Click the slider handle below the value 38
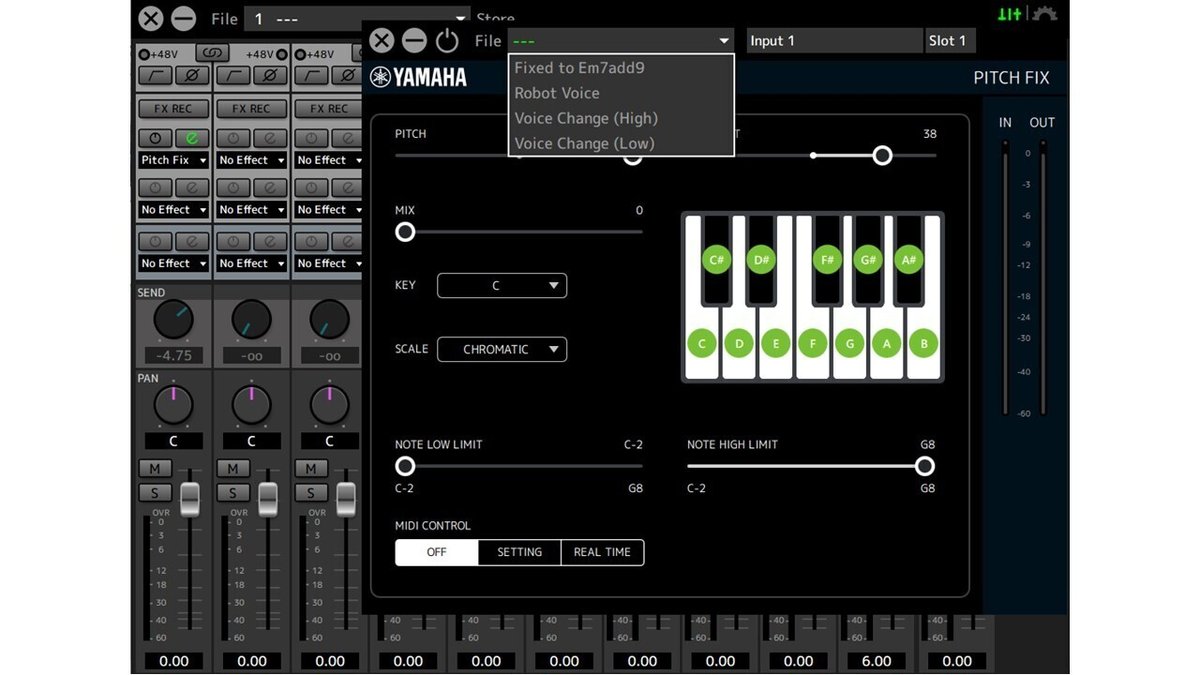Image resolution: width=1200 pixels, height=675 pixels. coord(882,155)
